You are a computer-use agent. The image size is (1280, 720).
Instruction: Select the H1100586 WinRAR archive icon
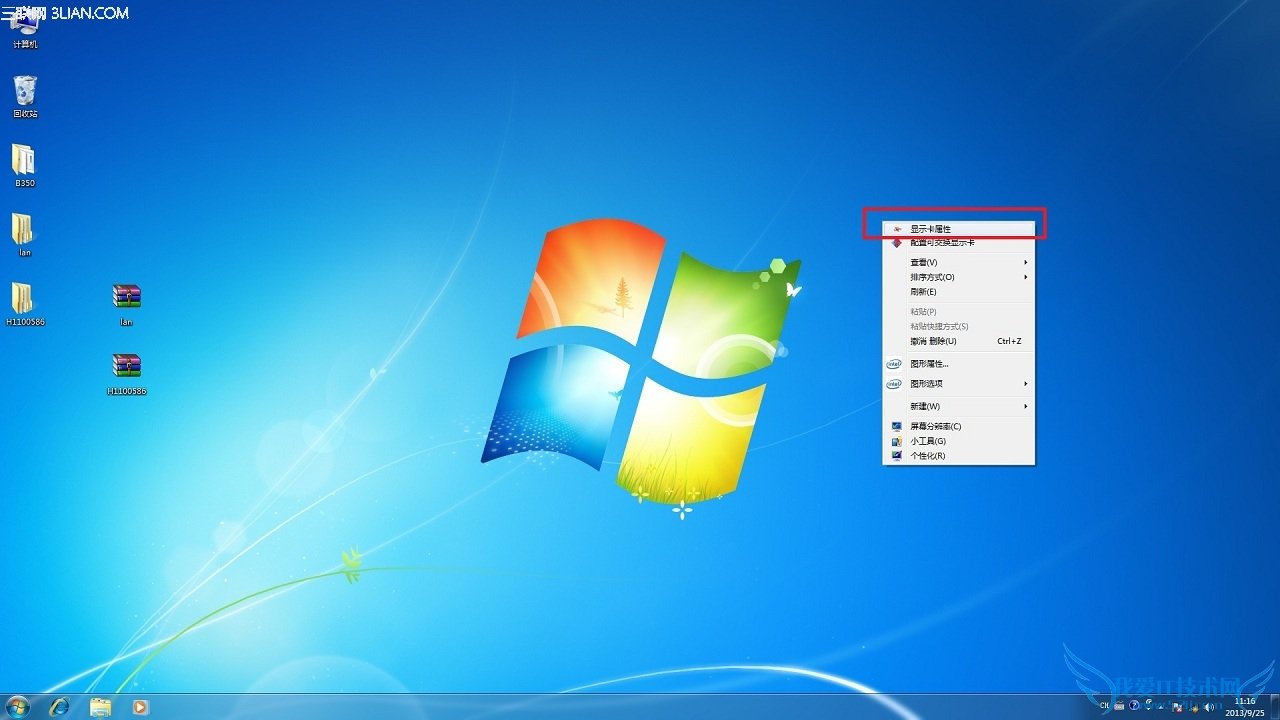126,368
